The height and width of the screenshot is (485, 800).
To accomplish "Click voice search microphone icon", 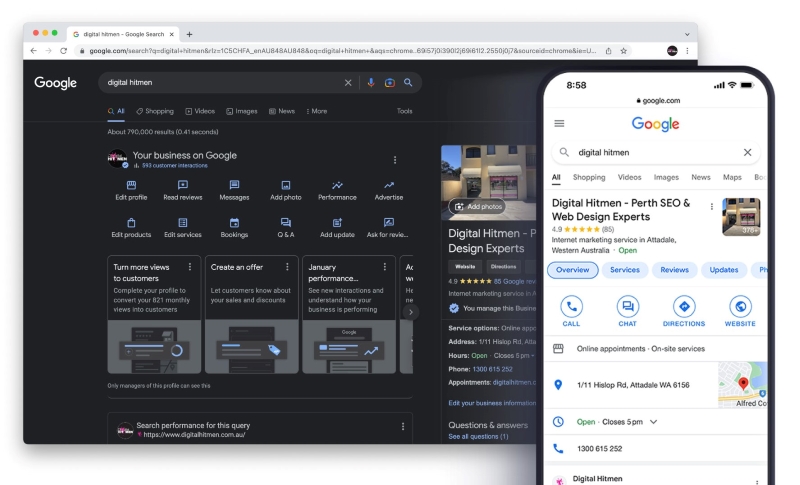I will click(x=371, y=83).
